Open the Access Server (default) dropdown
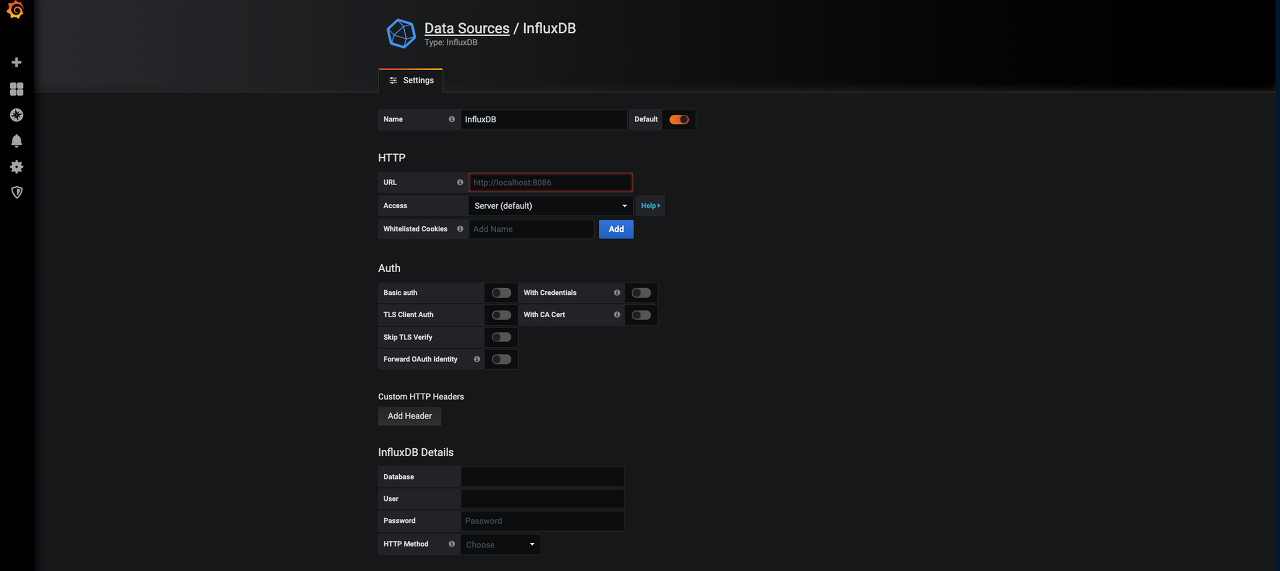The image size is (1280, 571). click(551, 206)
